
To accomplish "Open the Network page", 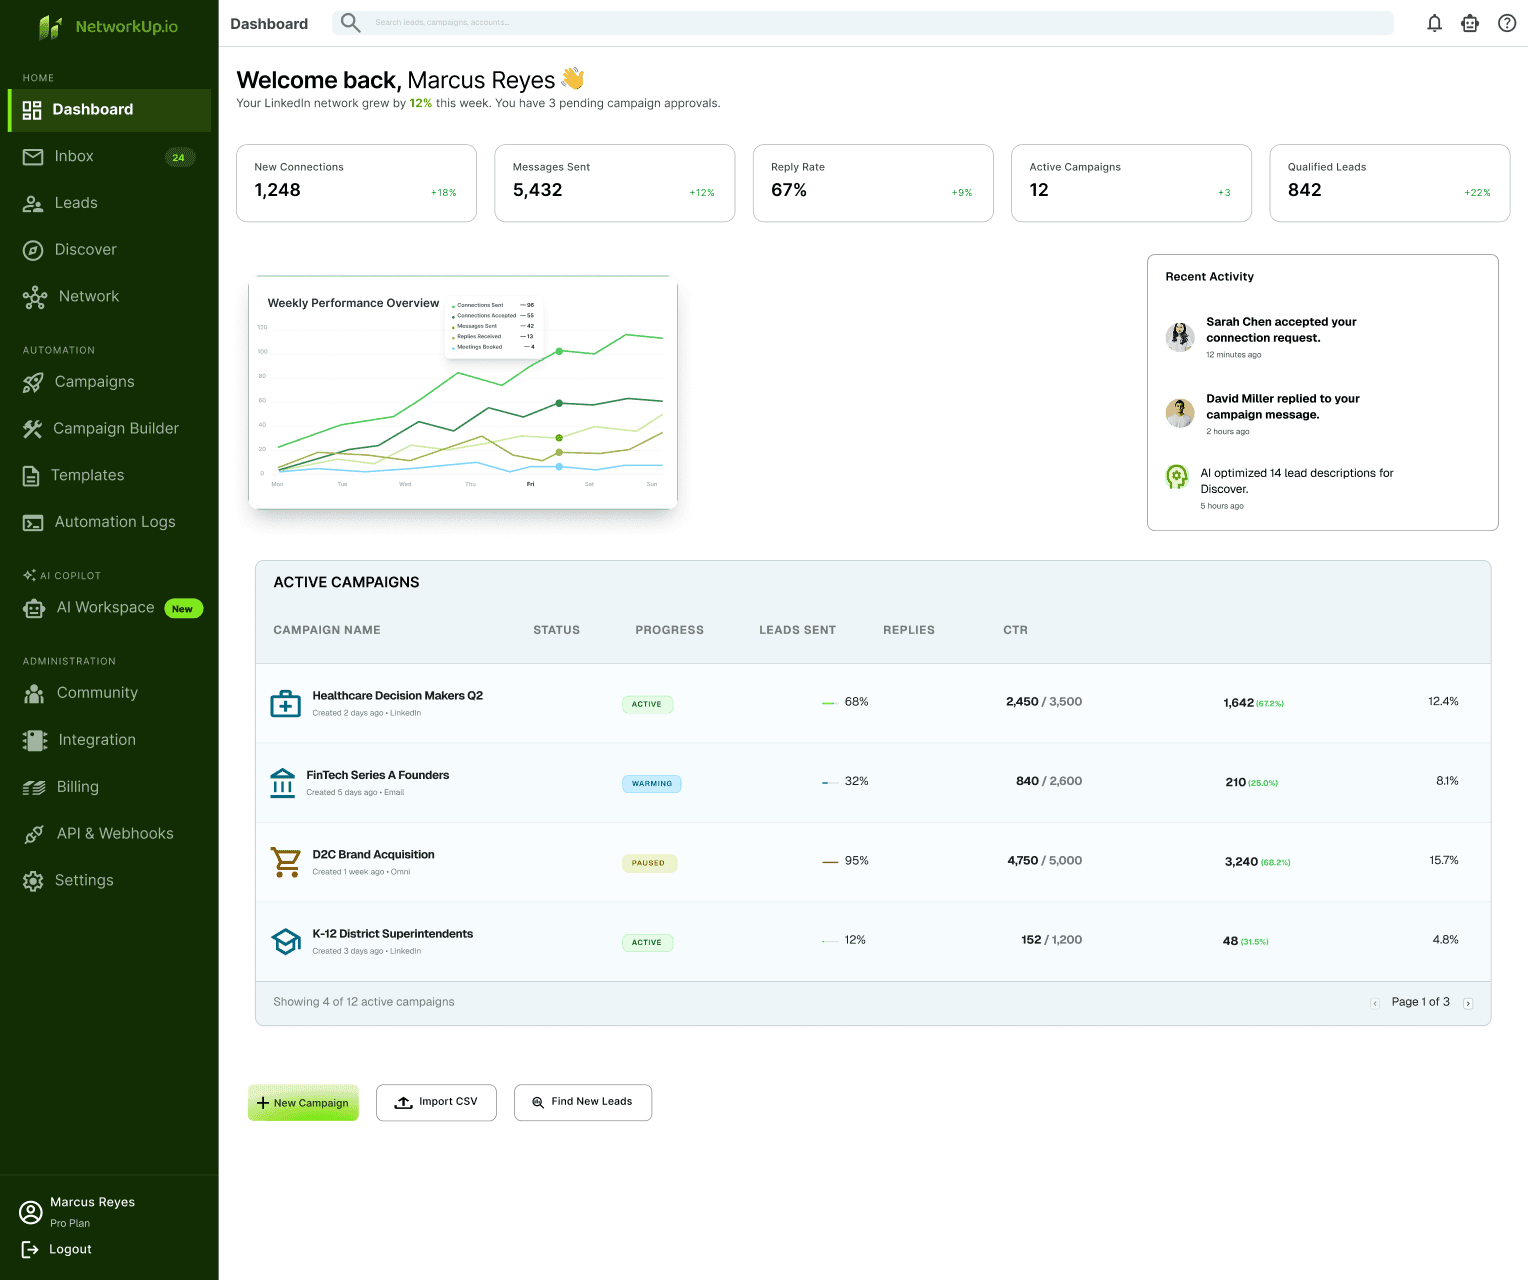I will click(x=109, y=297).
